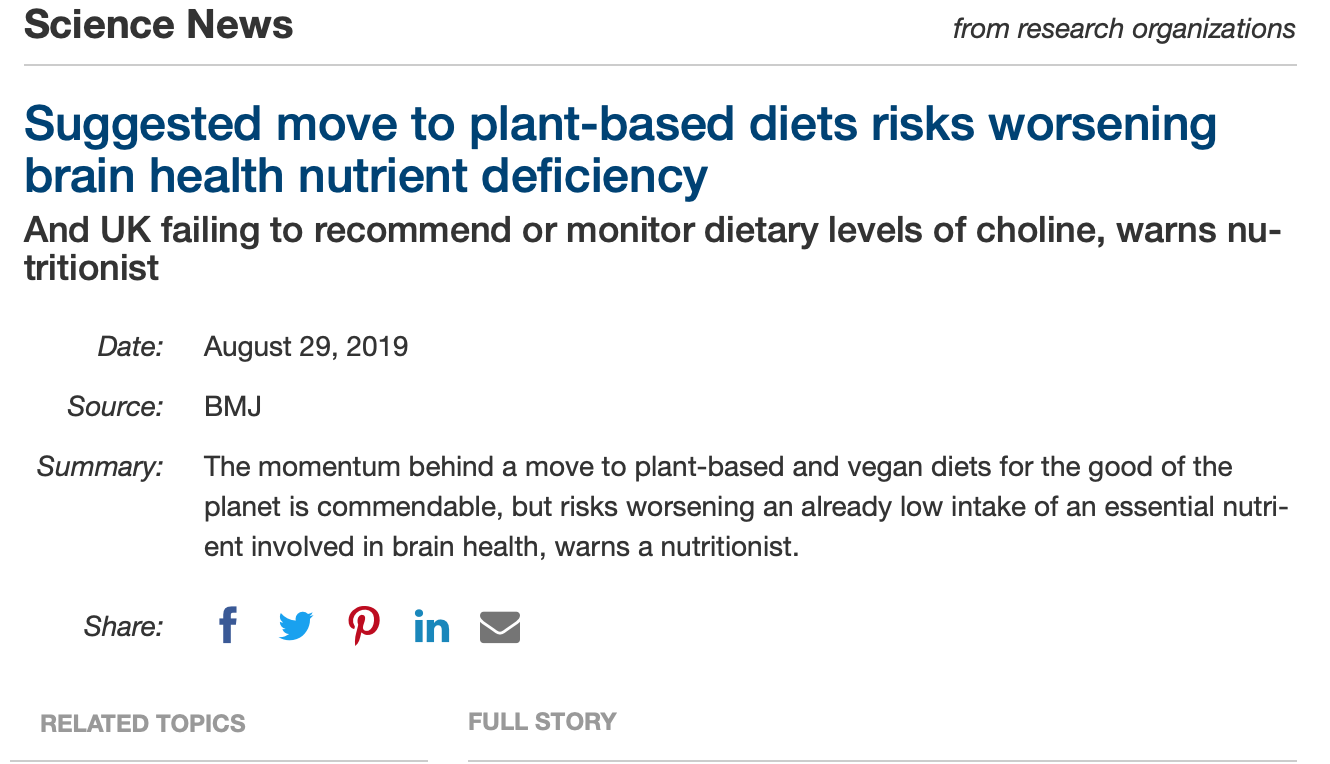The image size is (1330, 764).
Task: Email the article via envelope icon
Action: tap(500, 627)
